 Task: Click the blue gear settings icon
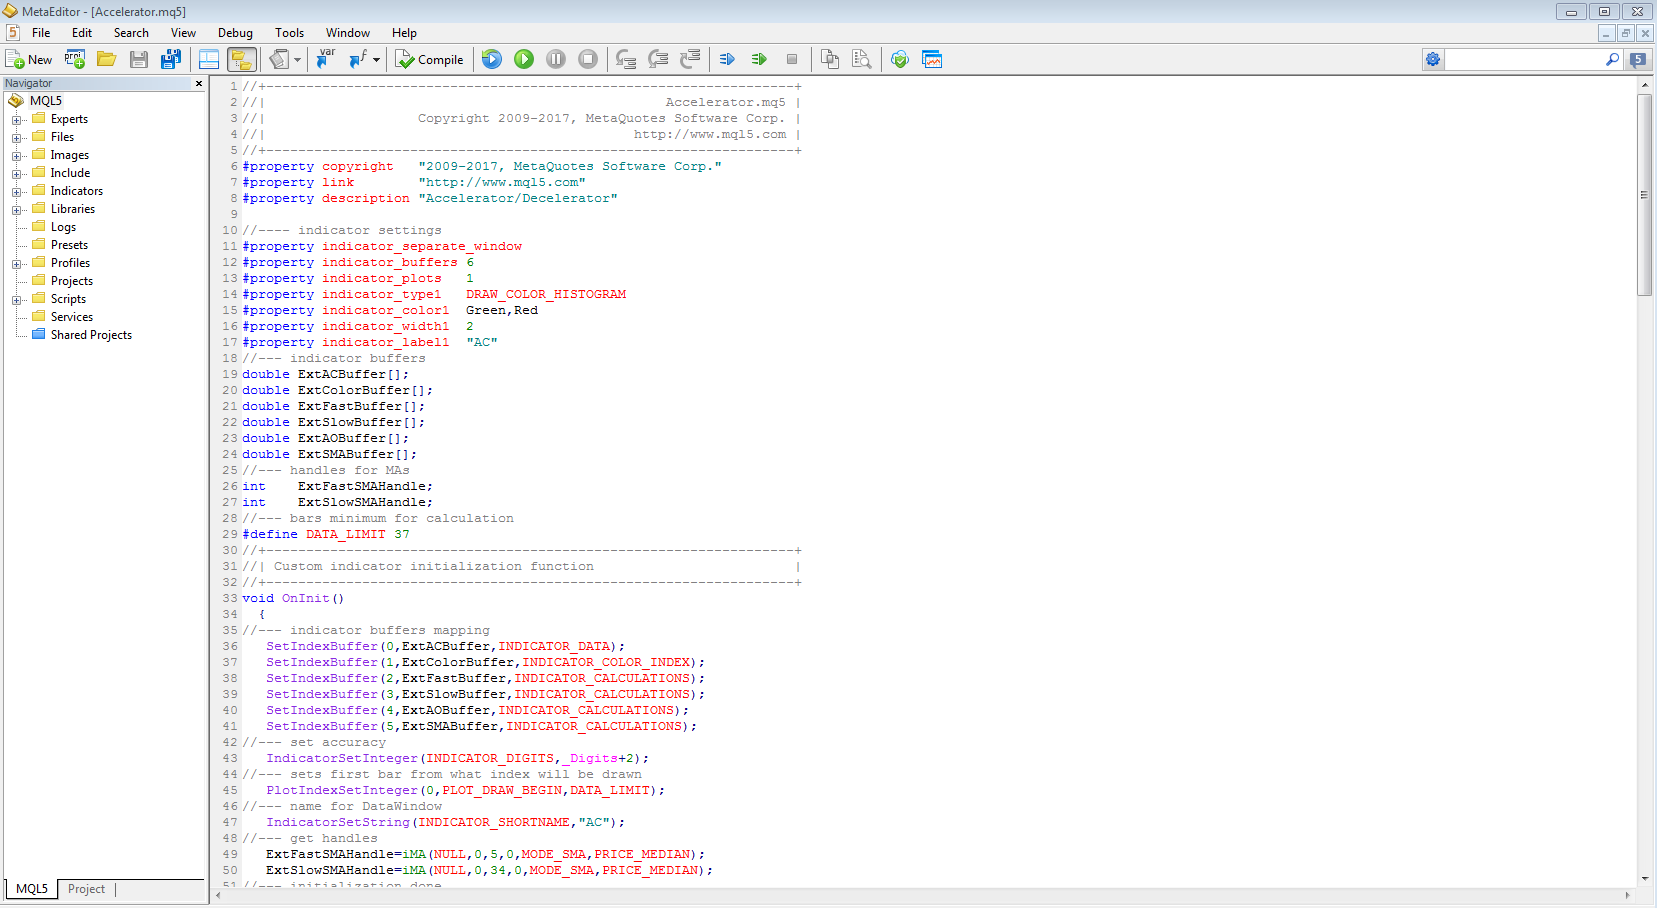pos(1433,60)
